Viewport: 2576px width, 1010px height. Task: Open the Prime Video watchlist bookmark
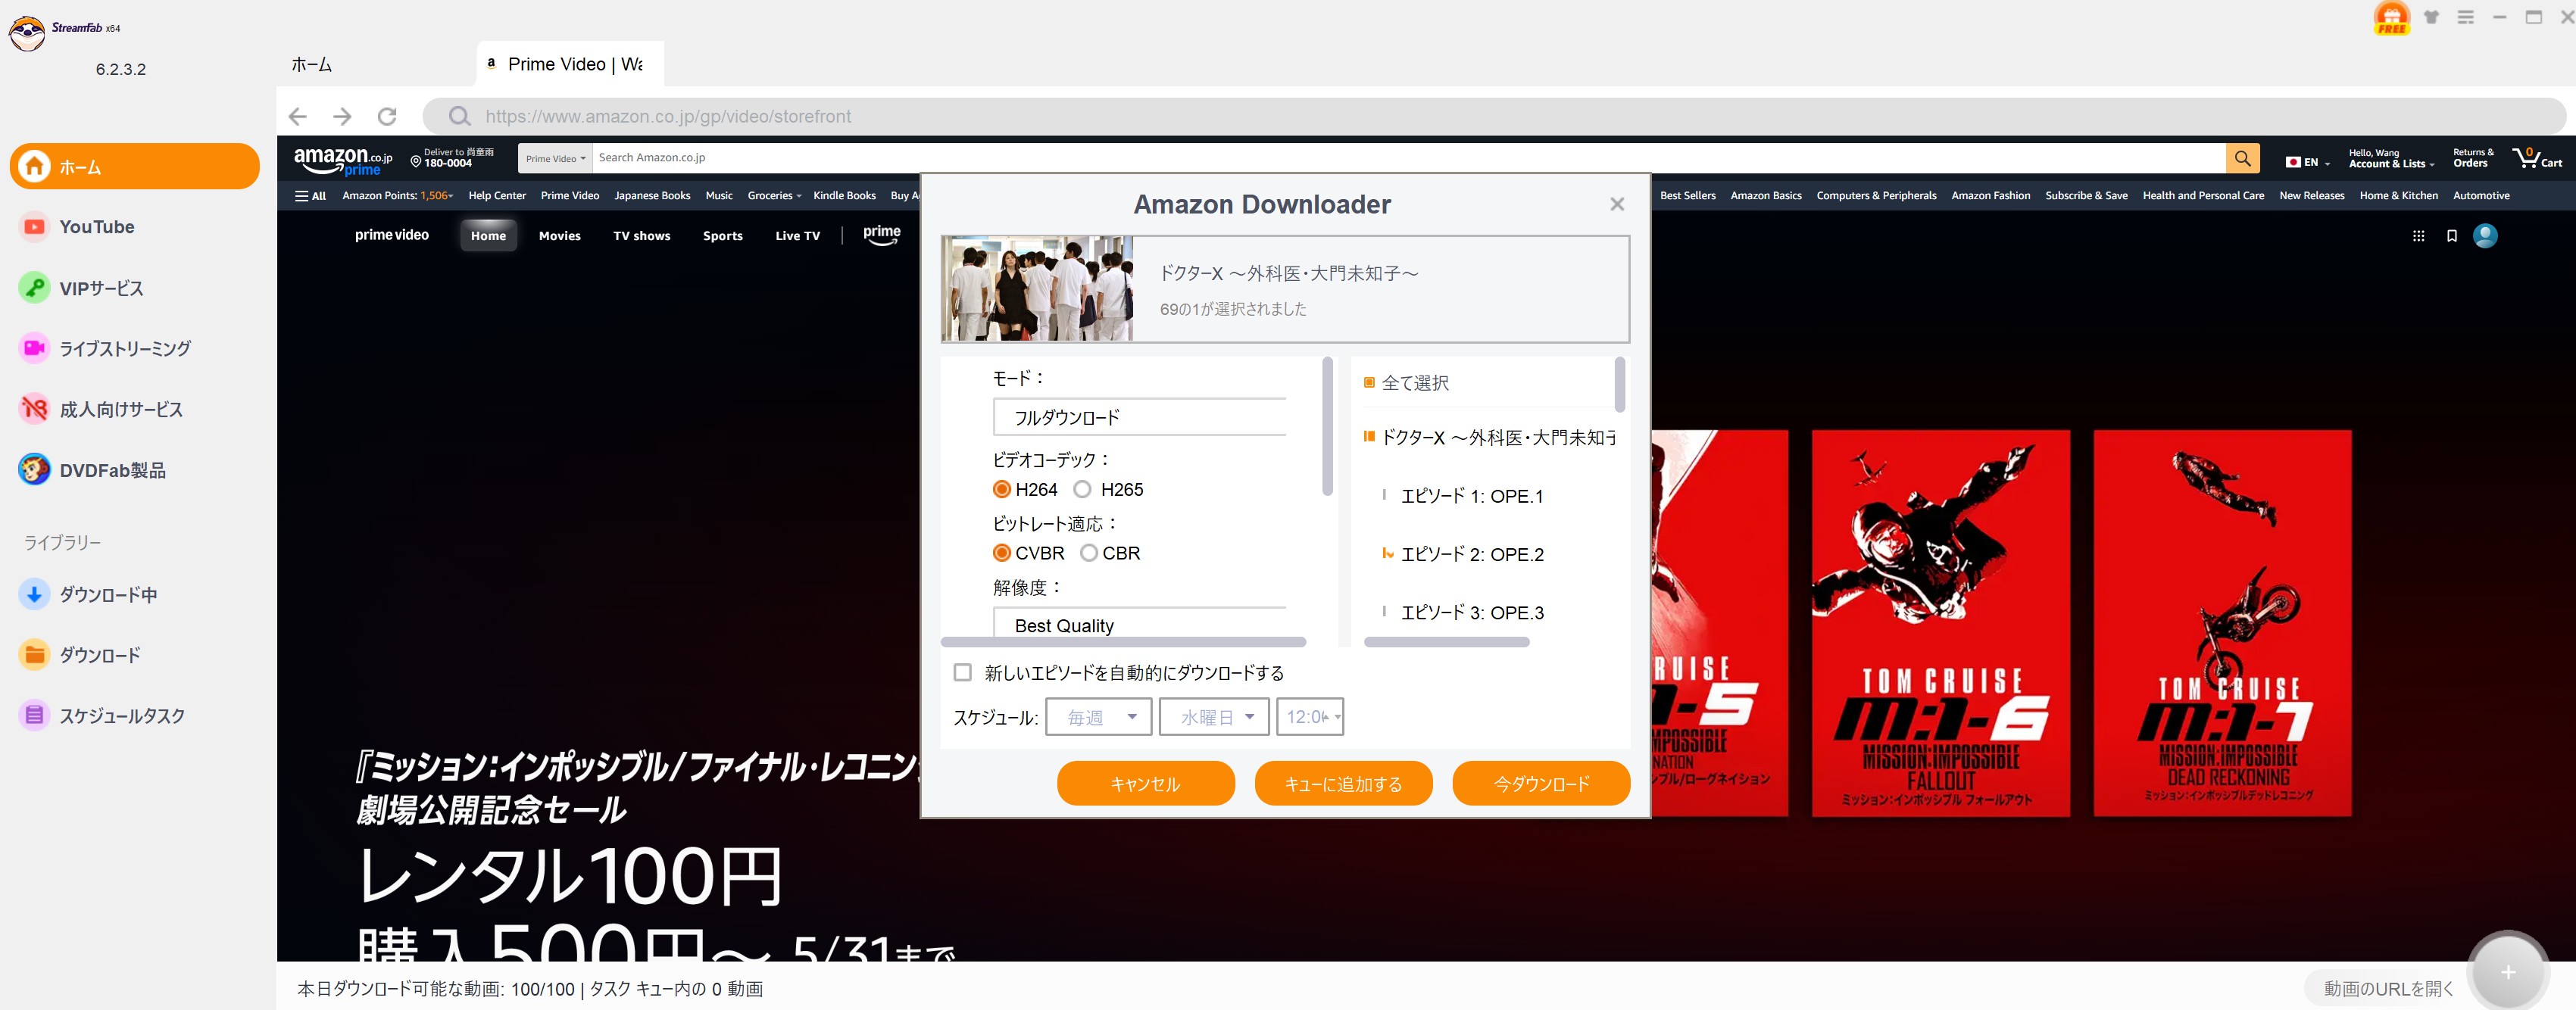(2451, 236)
